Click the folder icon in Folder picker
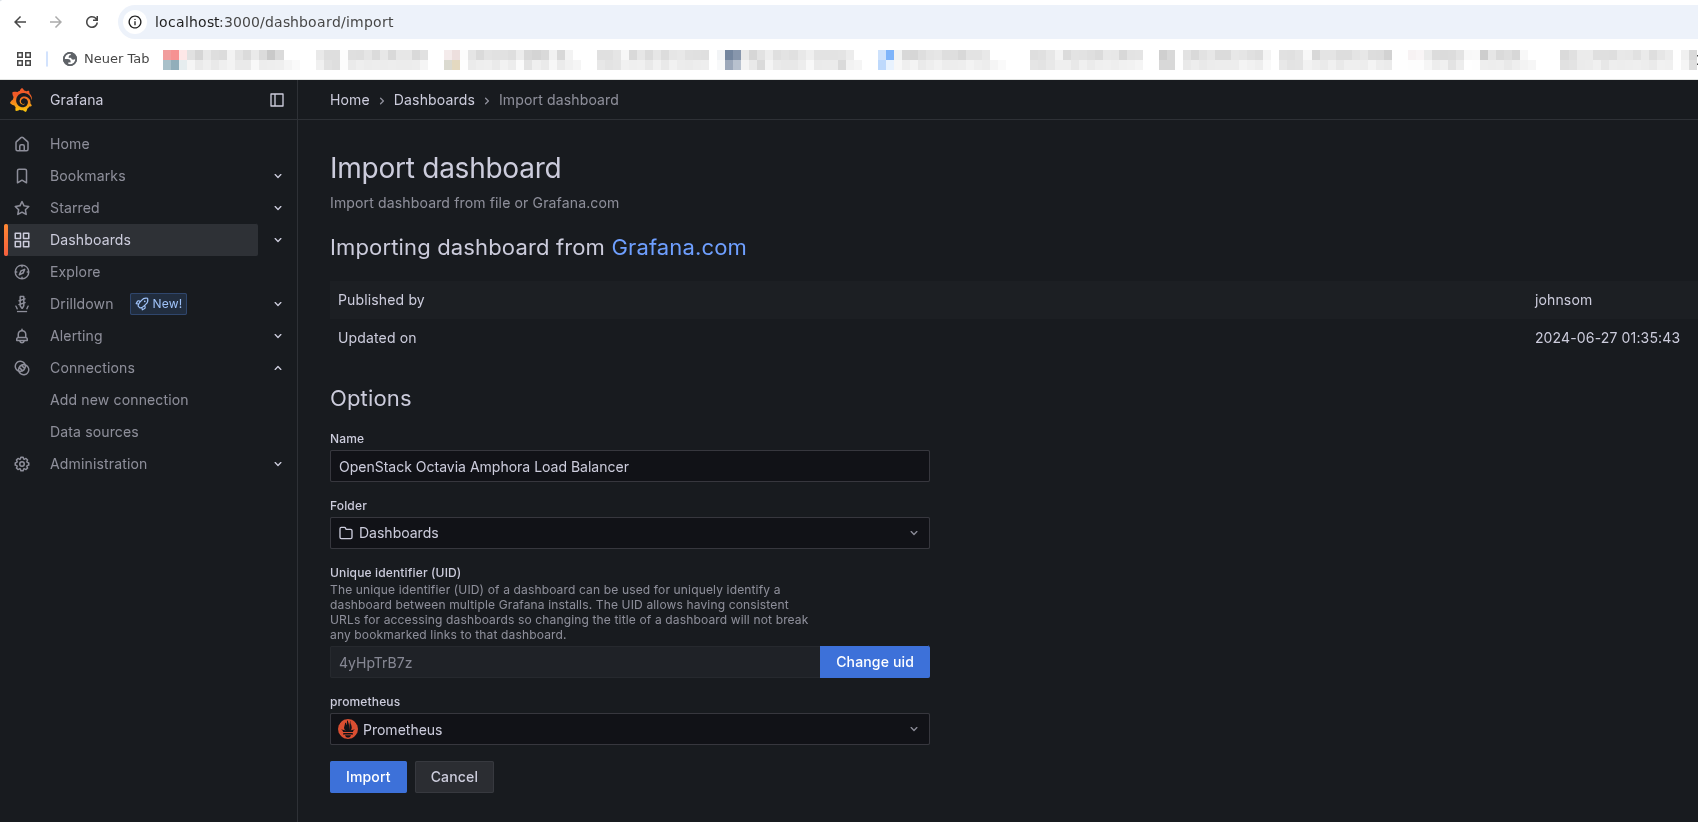Image resolution: width=1698 pixels, height=822 pixels. click(346, 533)
